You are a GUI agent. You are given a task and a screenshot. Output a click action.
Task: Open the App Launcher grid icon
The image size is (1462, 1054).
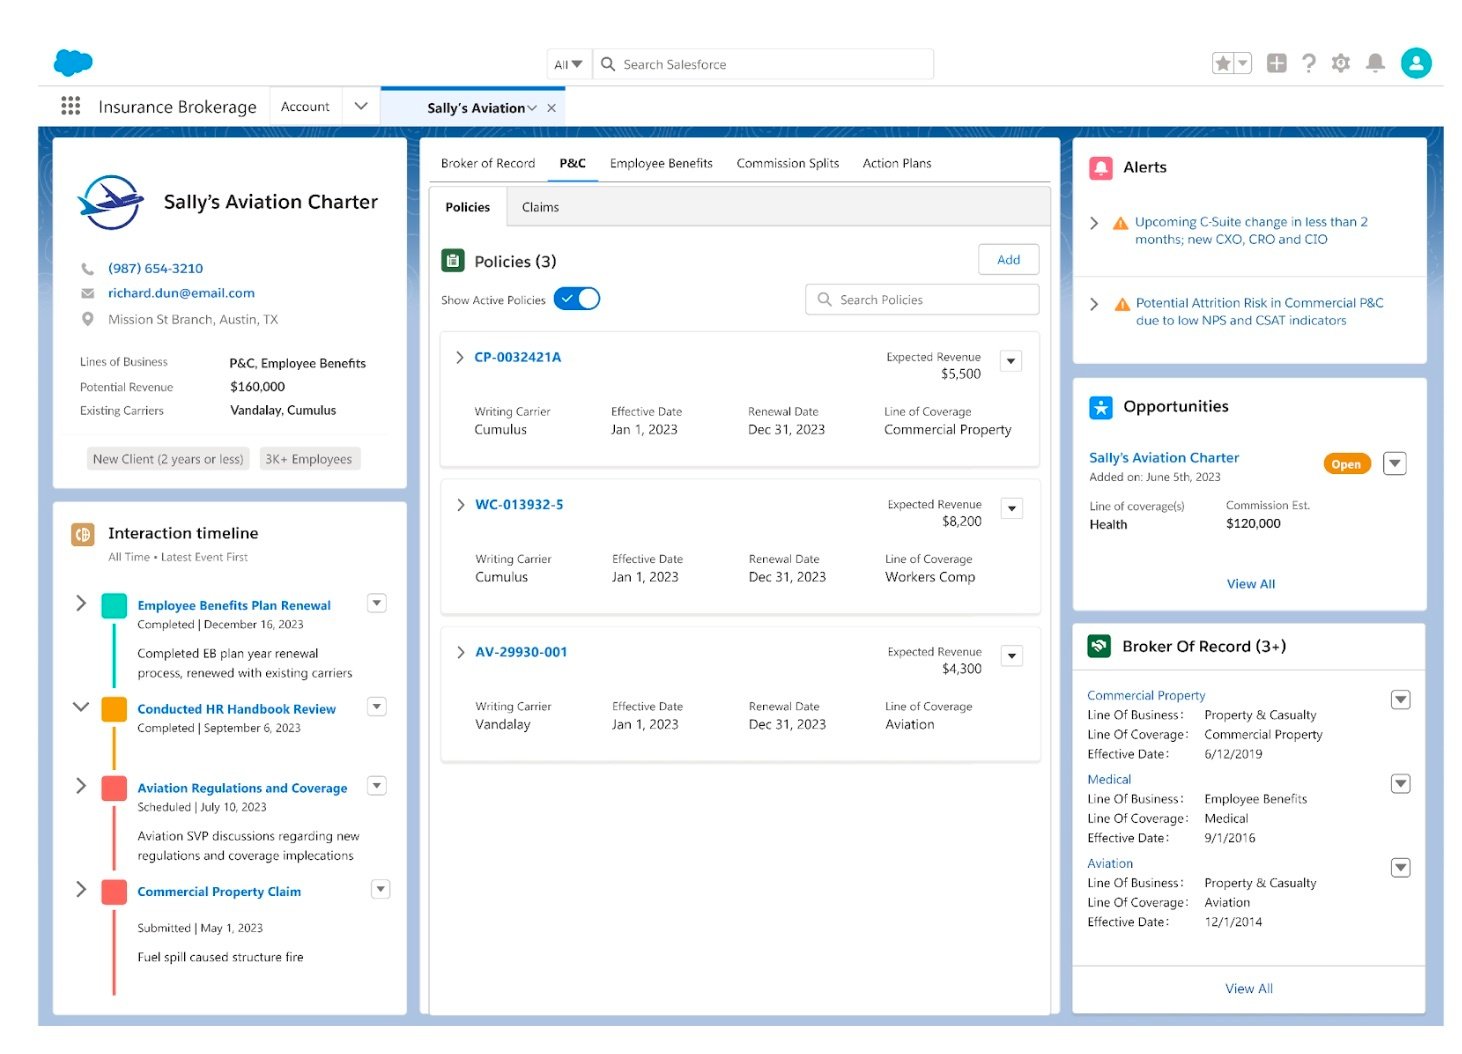coord(70,106)
